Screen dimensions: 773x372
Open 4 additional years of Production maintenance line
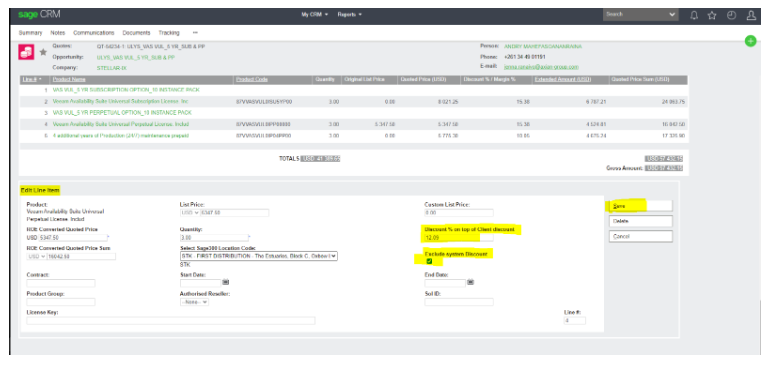click(121, 135)
